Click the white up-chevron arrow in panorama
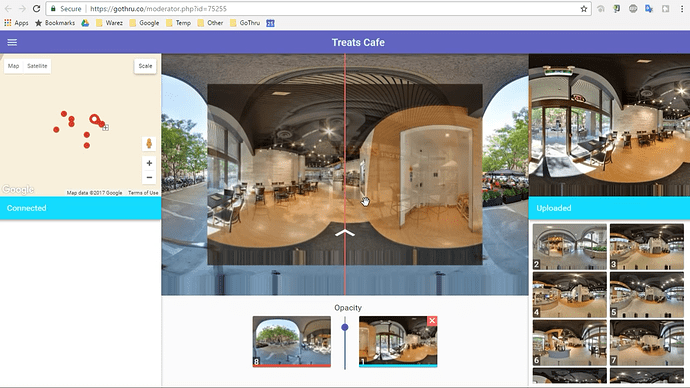 click(x=345, y=233)
